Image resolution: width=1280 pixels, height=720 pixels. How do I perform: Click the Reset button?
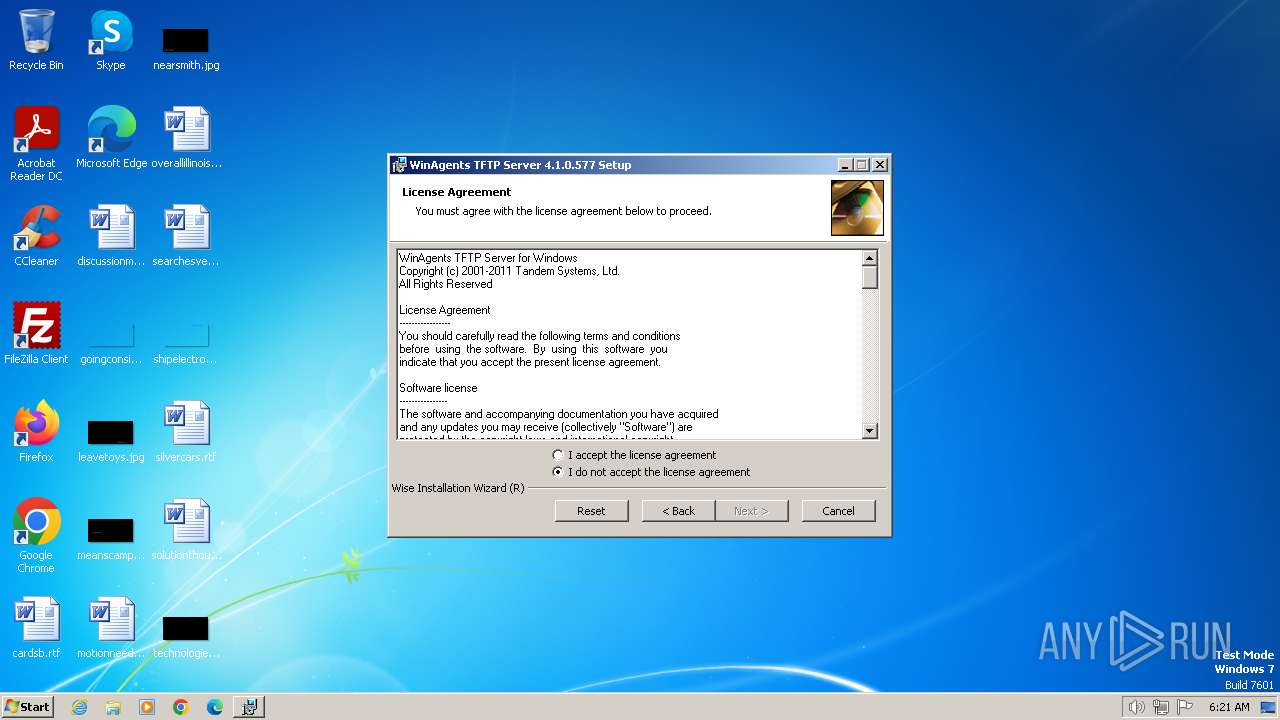591,511
